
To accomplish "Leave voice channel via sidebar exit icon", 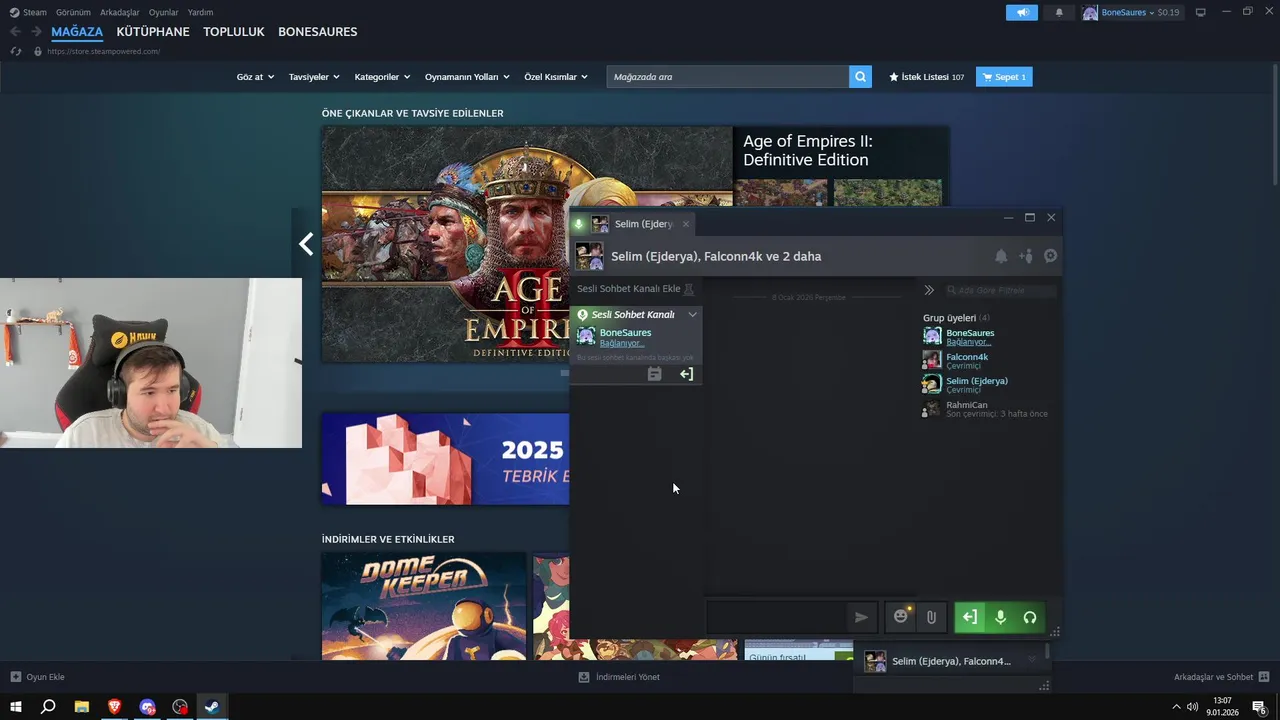I will 686,374.
